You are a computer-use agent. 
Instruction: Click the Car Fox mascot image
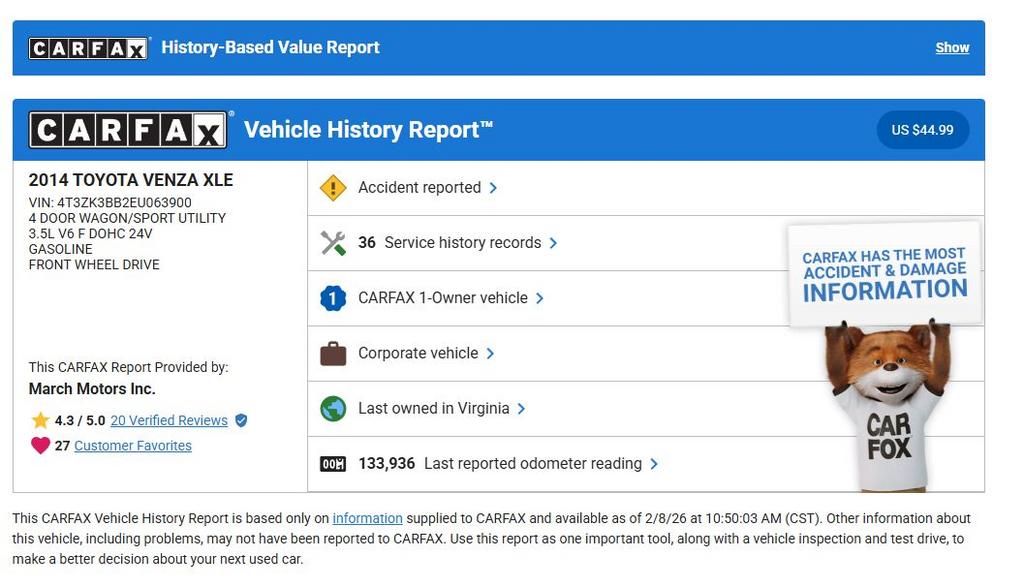point(887,405)
